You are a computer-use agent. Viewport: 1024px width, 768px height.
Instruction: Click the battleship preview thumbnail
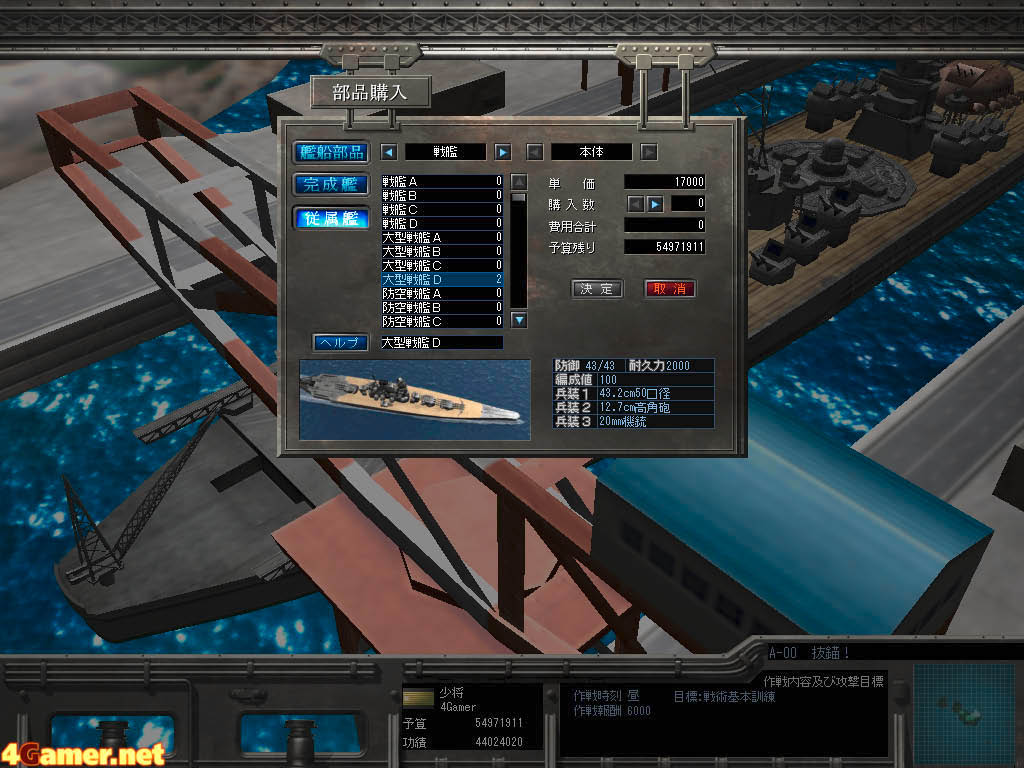[415, 399]
